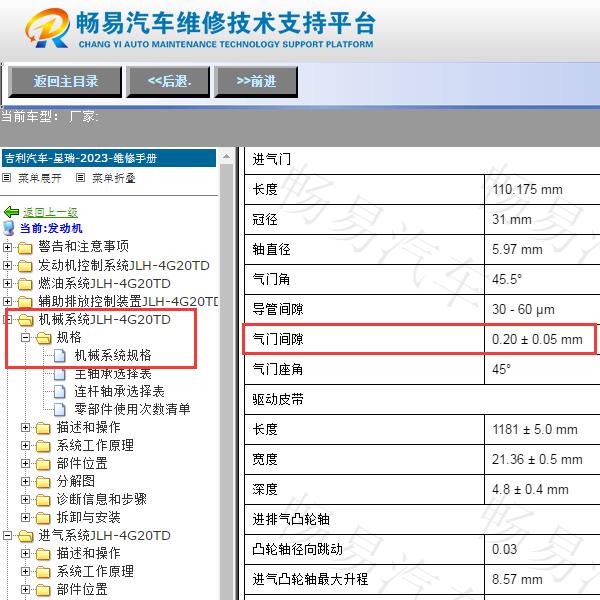Select the 轴直径 row label

coord(271,249)
